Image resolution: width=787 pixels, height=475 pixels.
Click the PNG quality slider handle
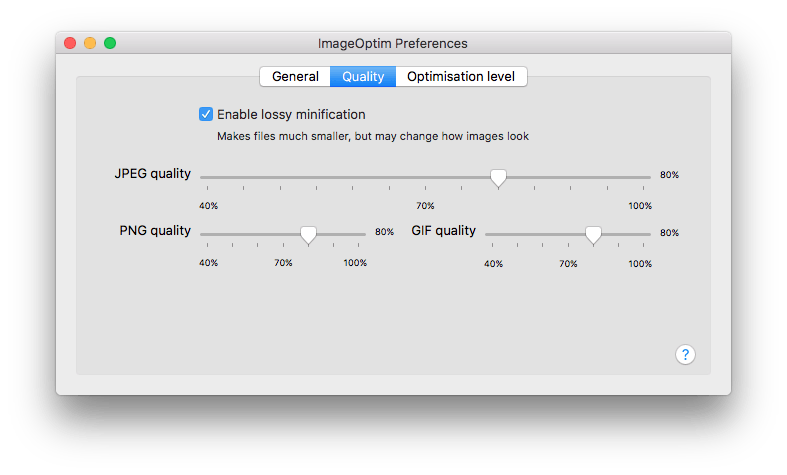pos(309,234)
